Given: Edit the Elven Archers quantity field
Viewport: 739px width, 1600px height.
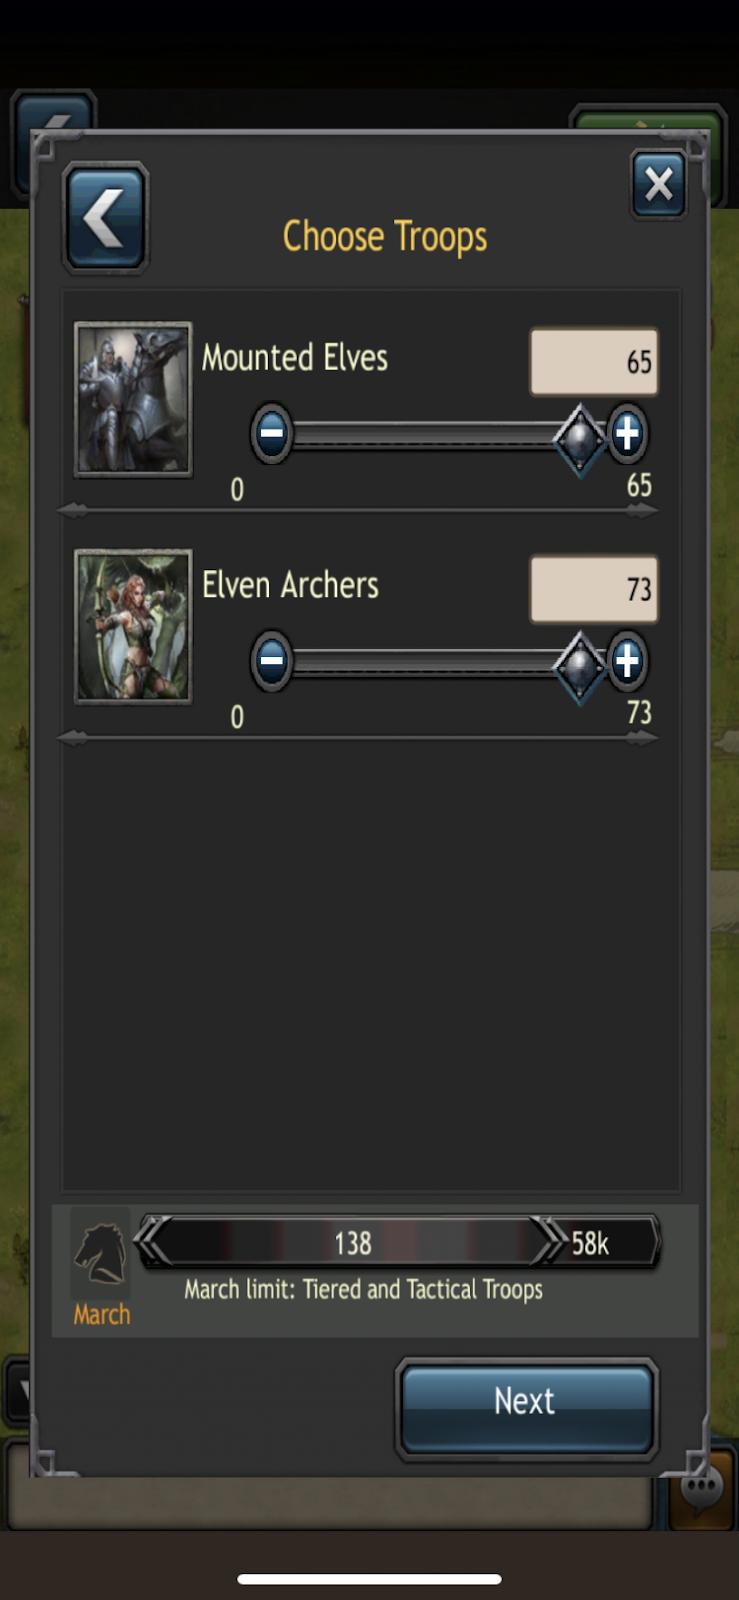Looking at the screenshot, I should (594, 589).
